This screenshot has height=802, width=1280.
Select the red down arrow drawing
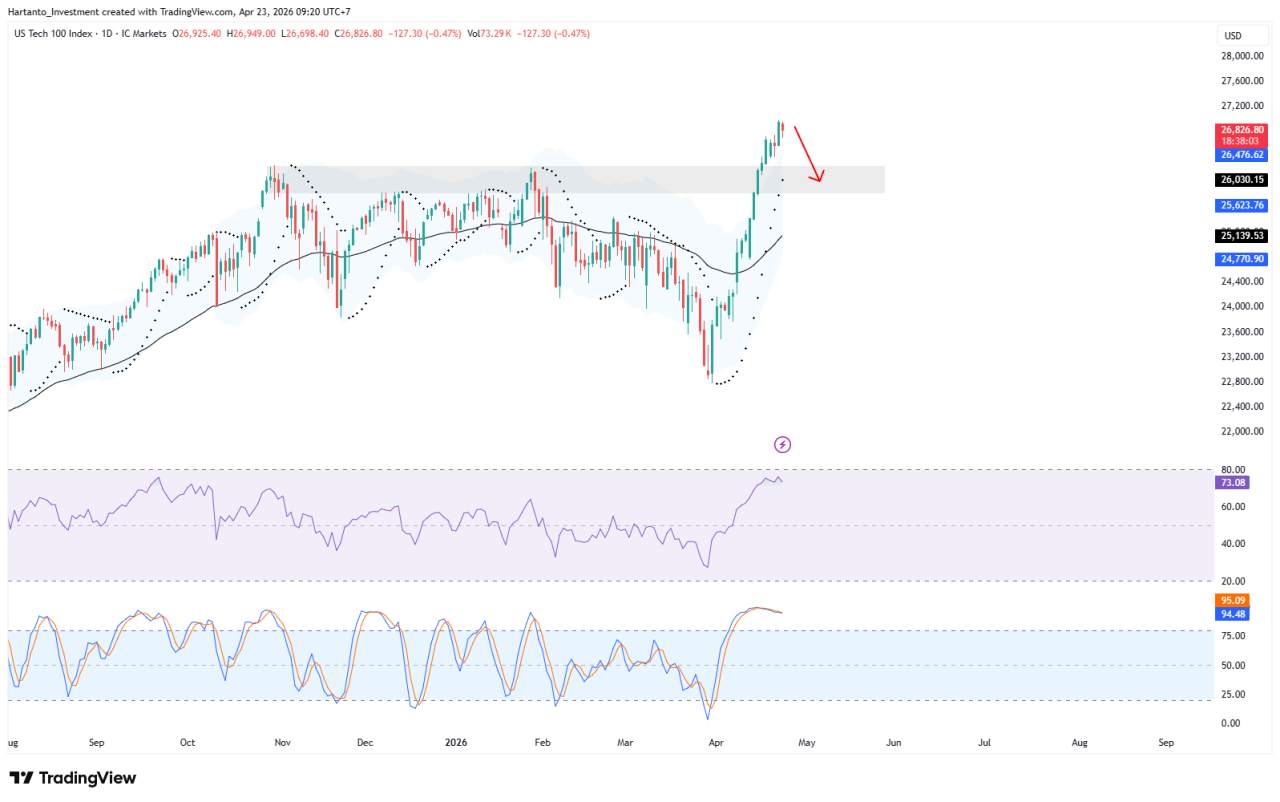tap(808, 154)
